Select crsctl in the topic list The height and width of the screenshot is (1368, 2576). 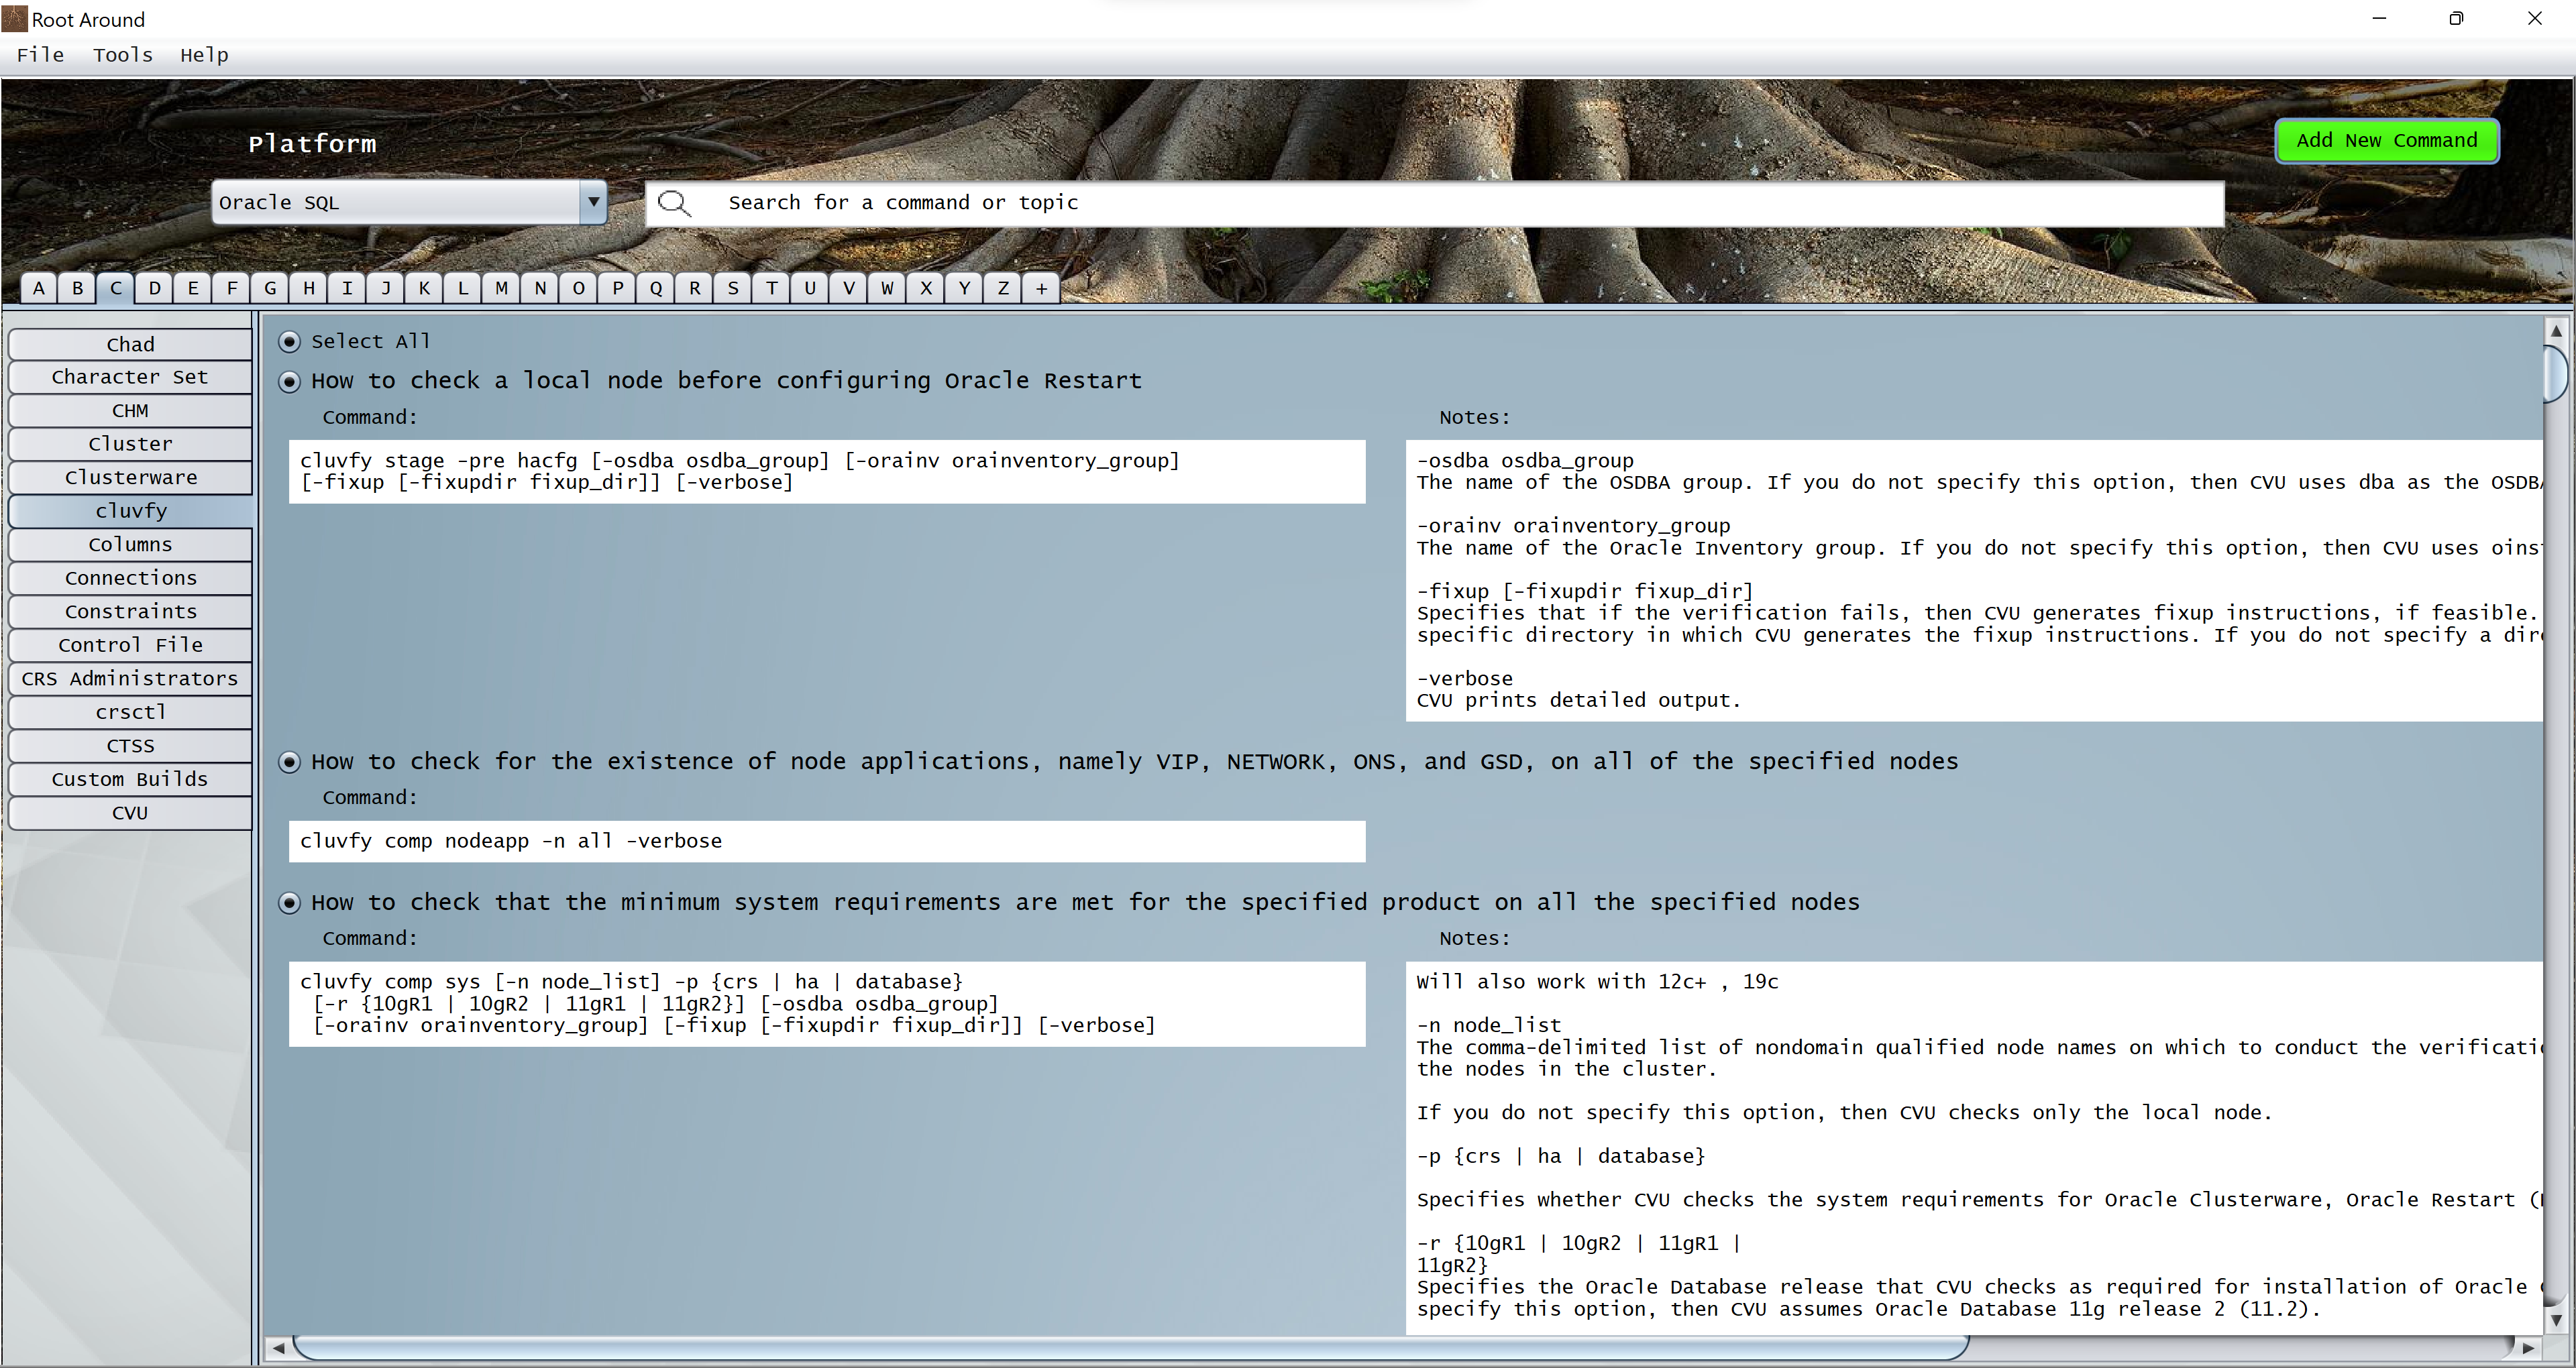[130, 712]
